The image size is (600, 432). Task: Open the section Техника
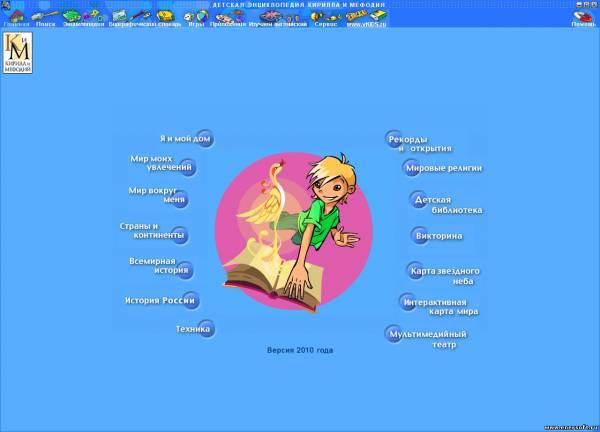click(x=195, y=329)
